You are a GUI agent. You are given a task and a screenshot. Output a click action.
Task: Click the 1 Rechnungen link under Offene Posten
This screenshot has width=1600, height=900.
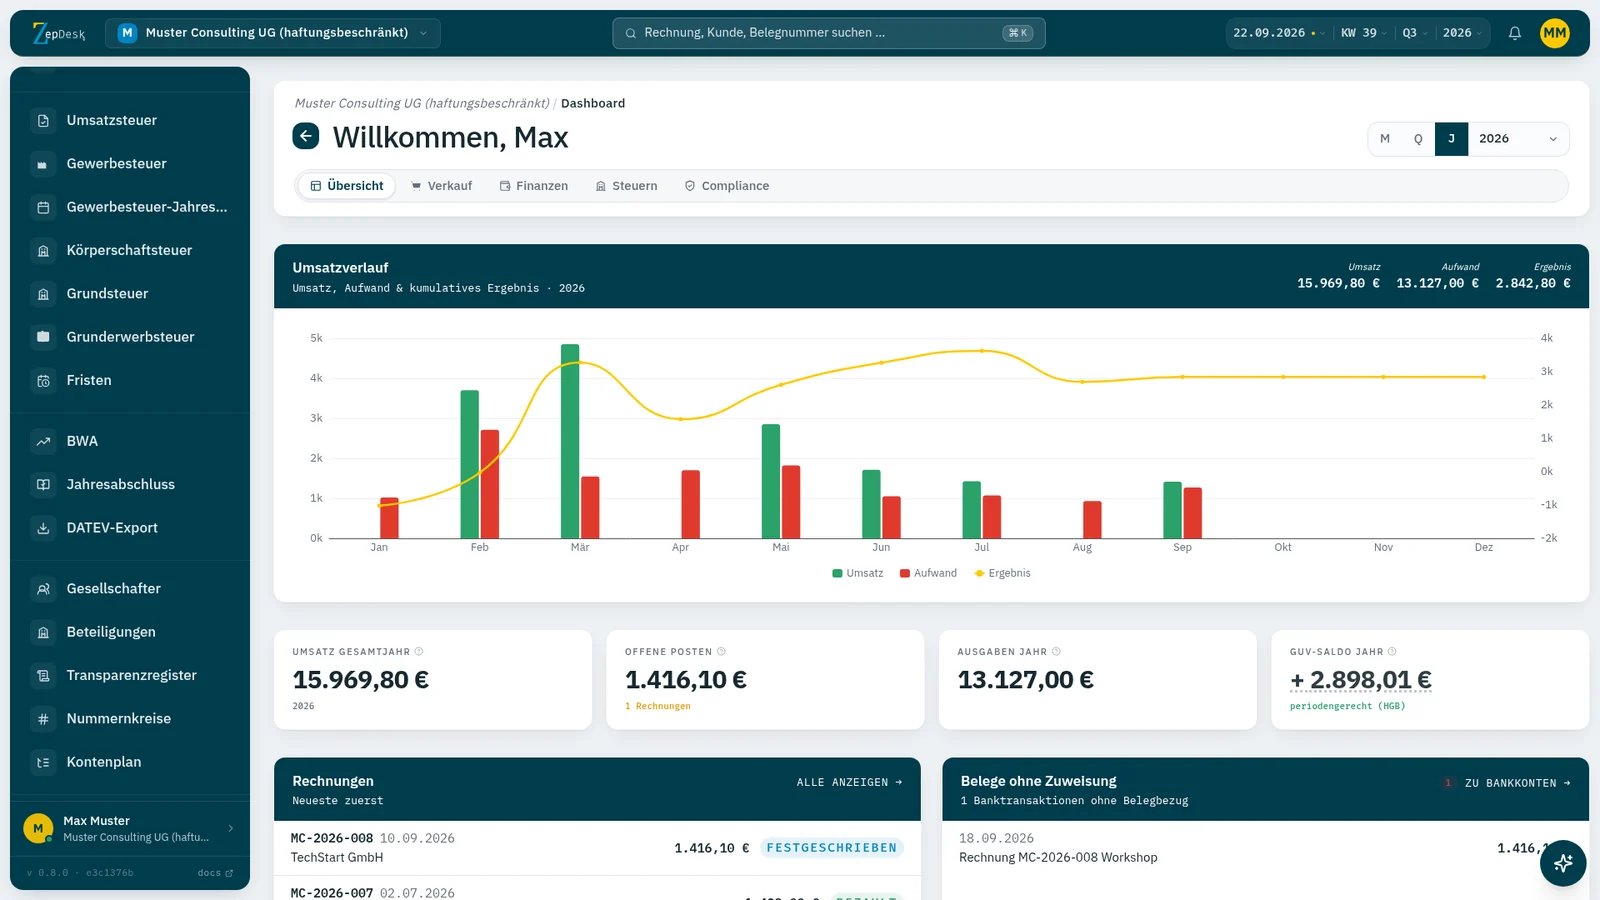coord(658,707)
